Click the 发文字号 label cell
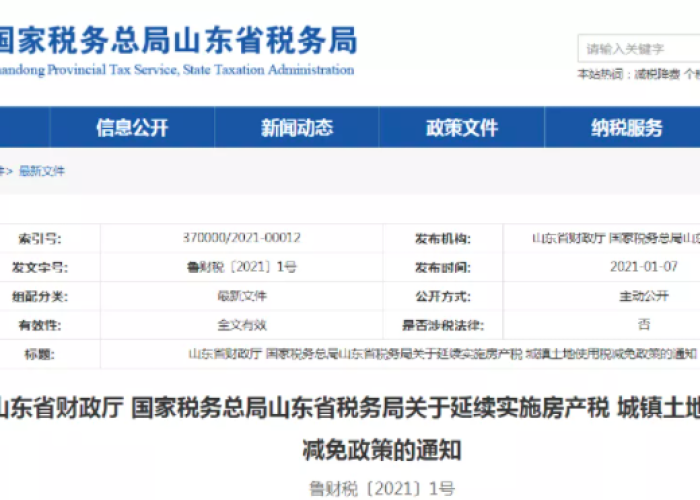 40,267
